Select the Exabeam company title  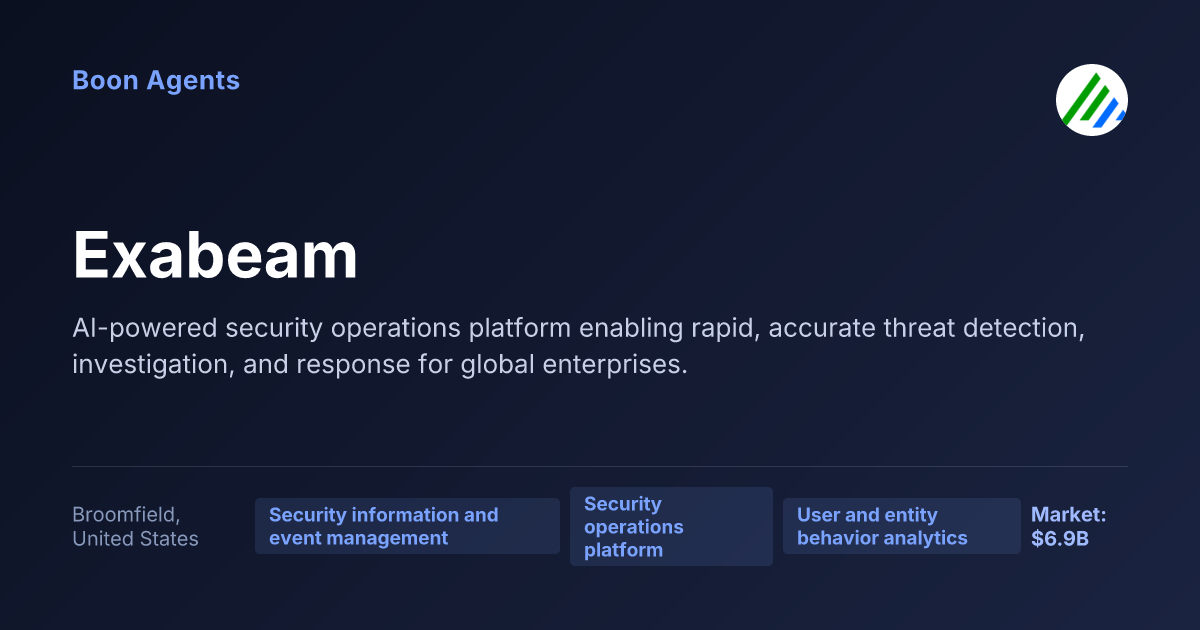(x=215, y=256)
